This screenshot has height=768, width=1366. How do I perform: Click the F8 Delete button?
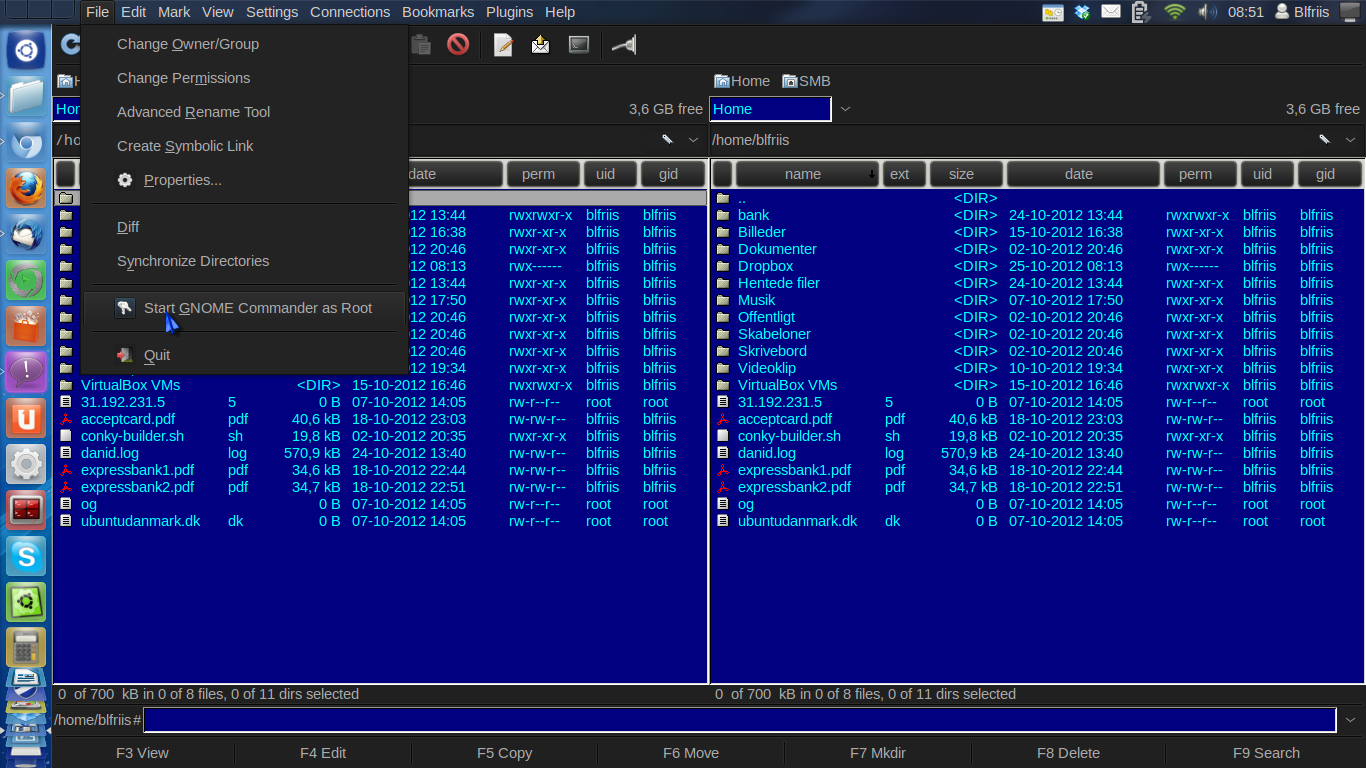(1068, 753)
